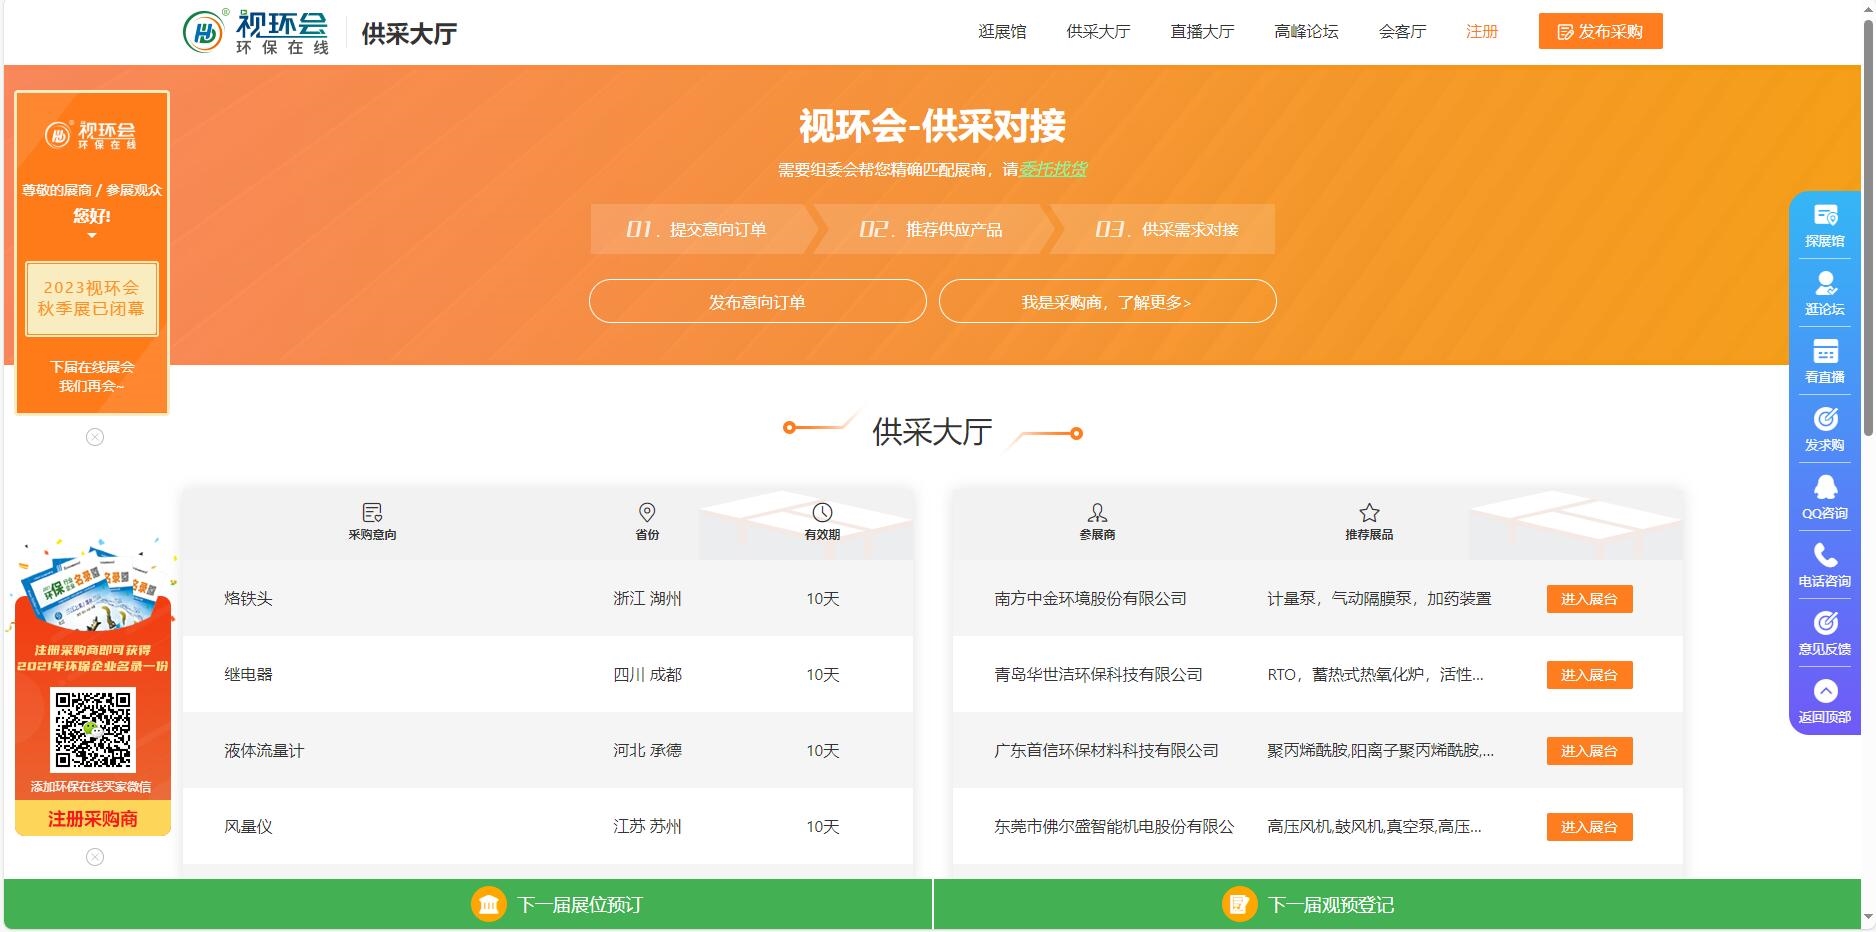Click the 省份 location pin icon
This screenshot has width=1876, height=932.
pos(647,512)
